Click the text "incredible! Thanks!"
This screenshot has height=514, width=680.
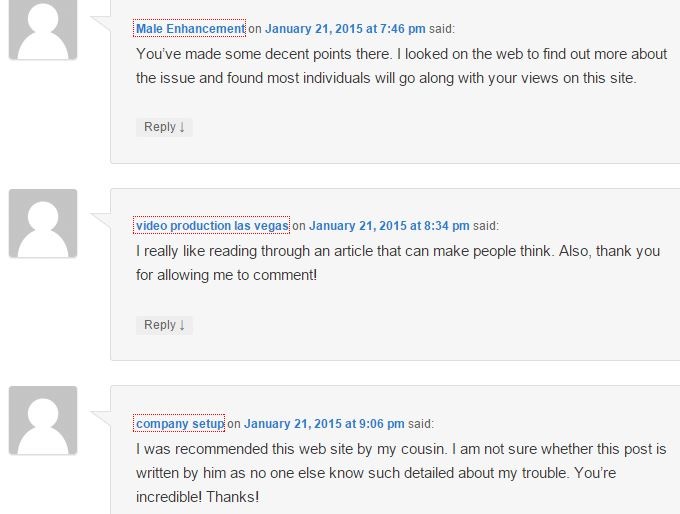point(197,497)
